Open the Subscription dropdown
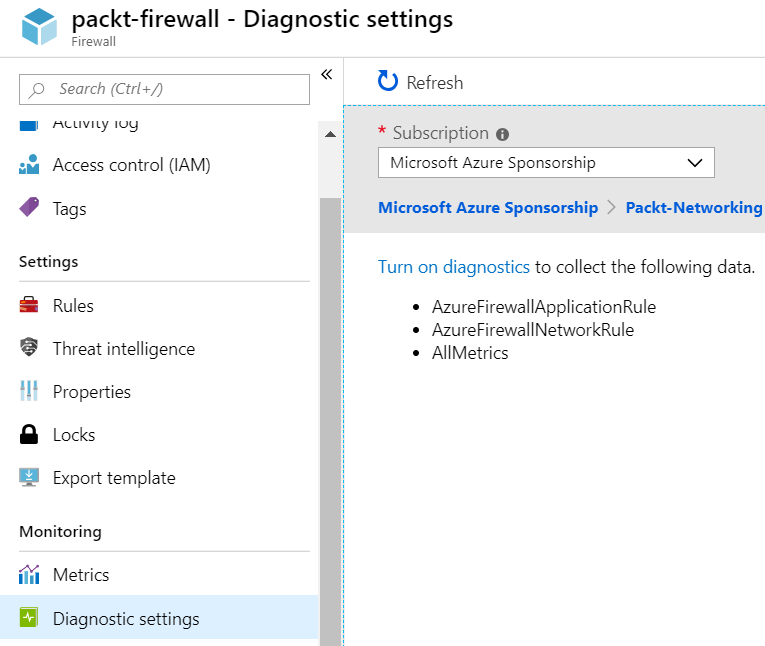765x646 pixels. tap(546, 163)
